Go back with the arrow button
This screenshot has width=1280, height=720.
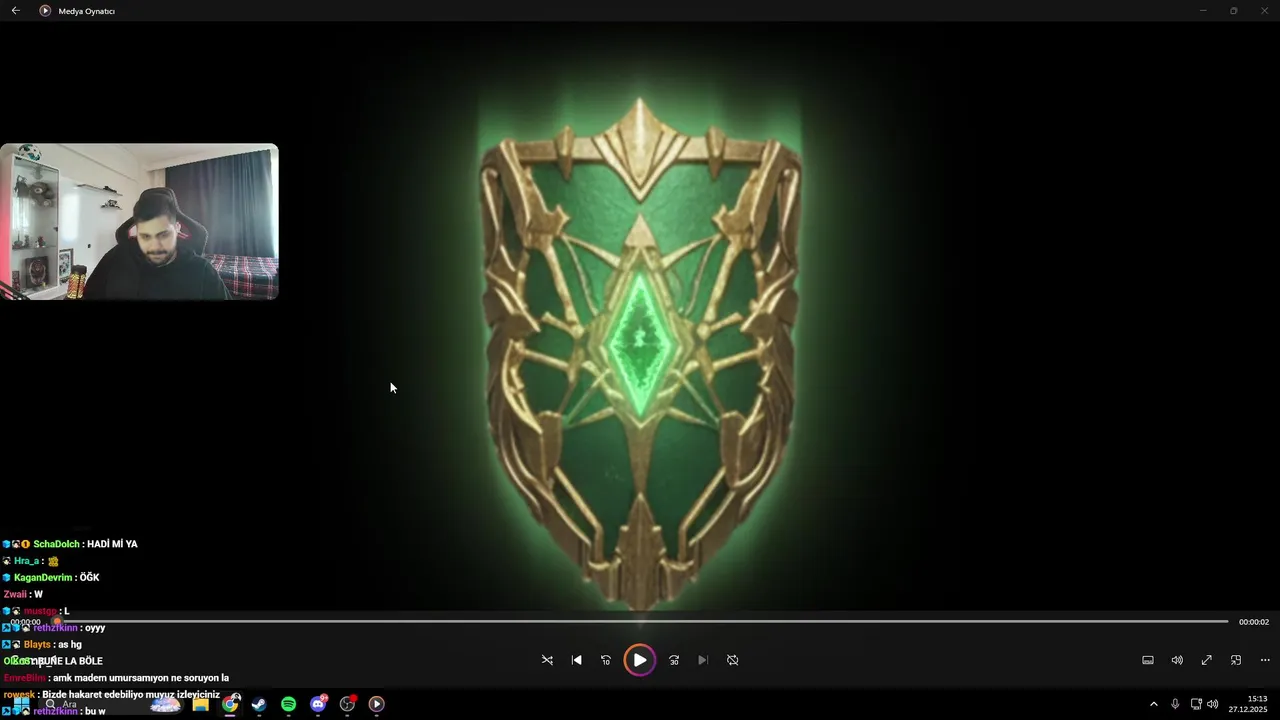15,11
